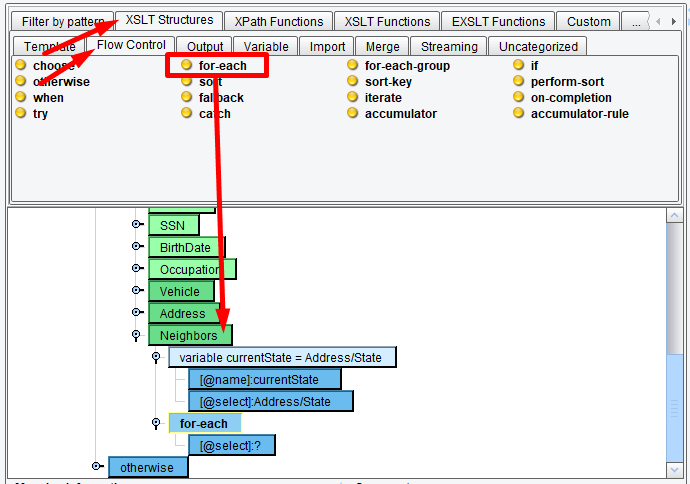Click the [@select]:Address/State attribute node
Viewport: 690px width, 484px height.
(x=270, y=401)
